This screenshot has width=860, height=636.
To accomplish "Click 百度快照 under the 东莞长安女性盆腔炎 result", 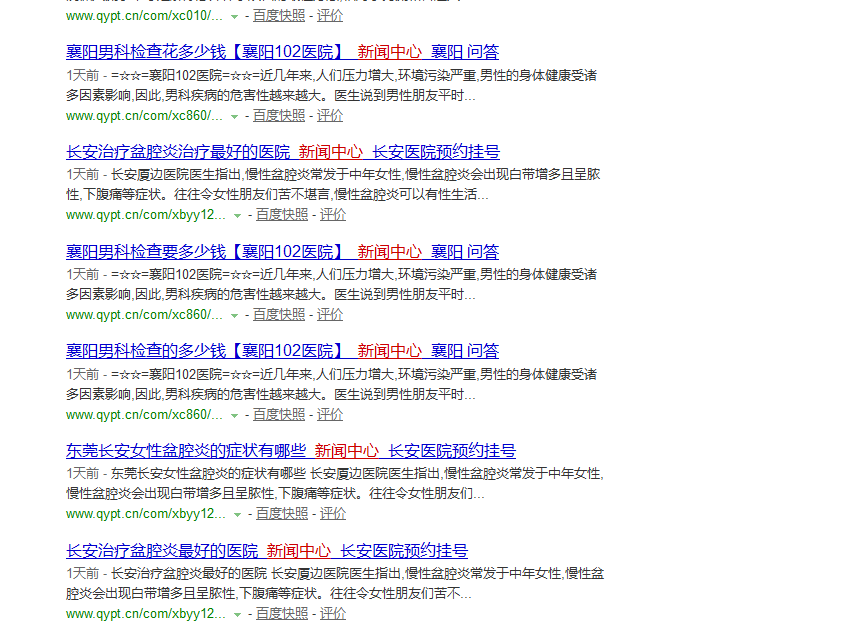I will click(280, 513).
